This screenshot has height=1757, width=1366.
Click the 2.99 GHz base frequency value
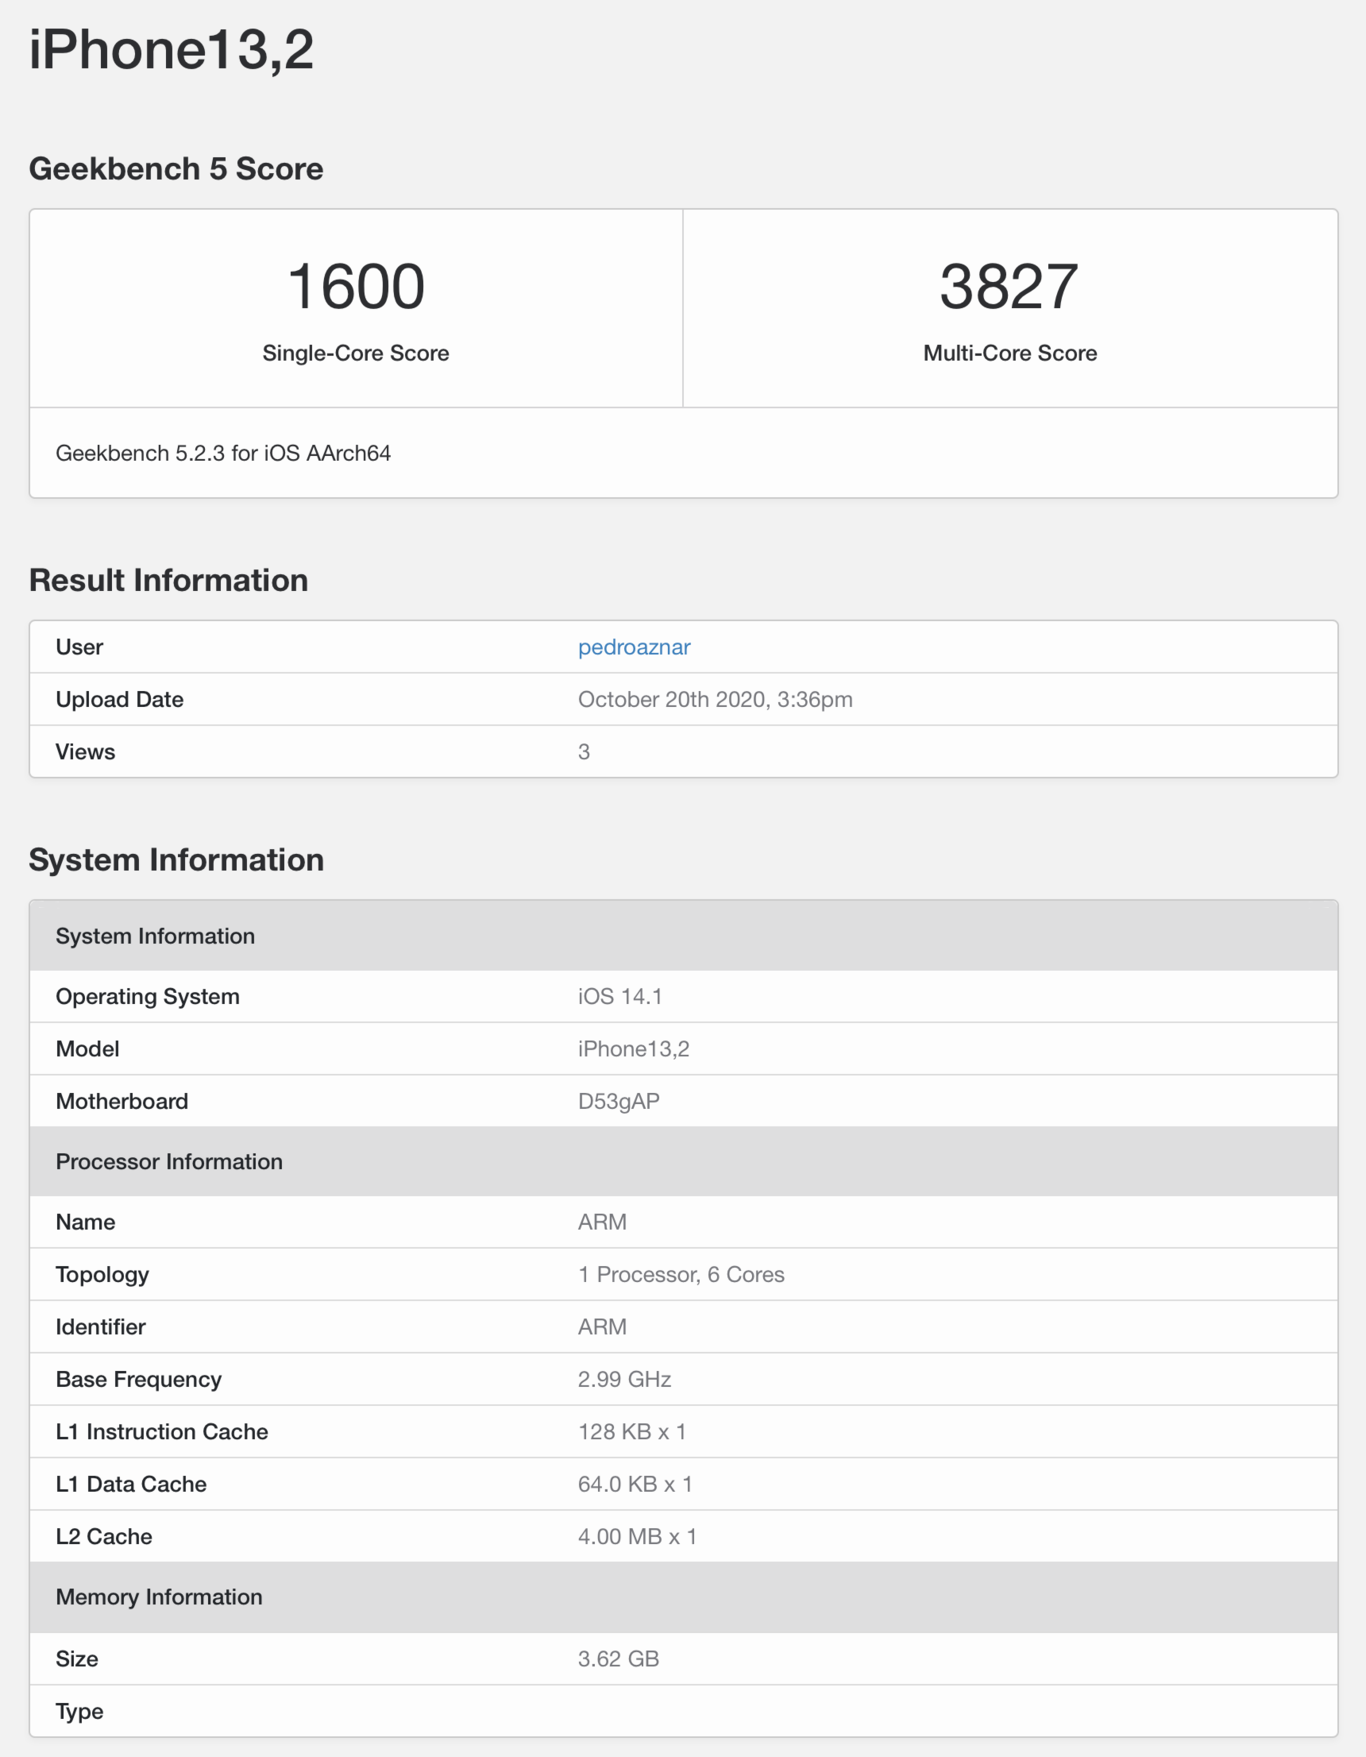[624, 1379]
